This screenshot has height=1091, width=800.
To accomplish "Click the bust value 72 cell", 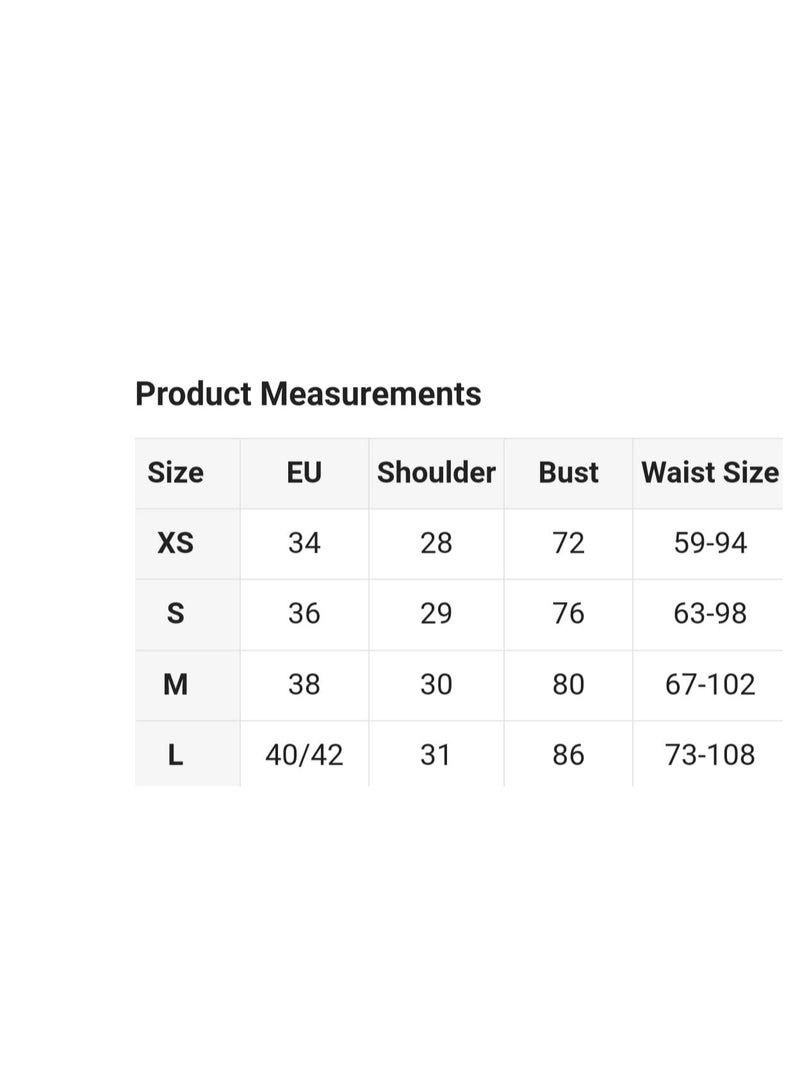I will click(568, 543).
